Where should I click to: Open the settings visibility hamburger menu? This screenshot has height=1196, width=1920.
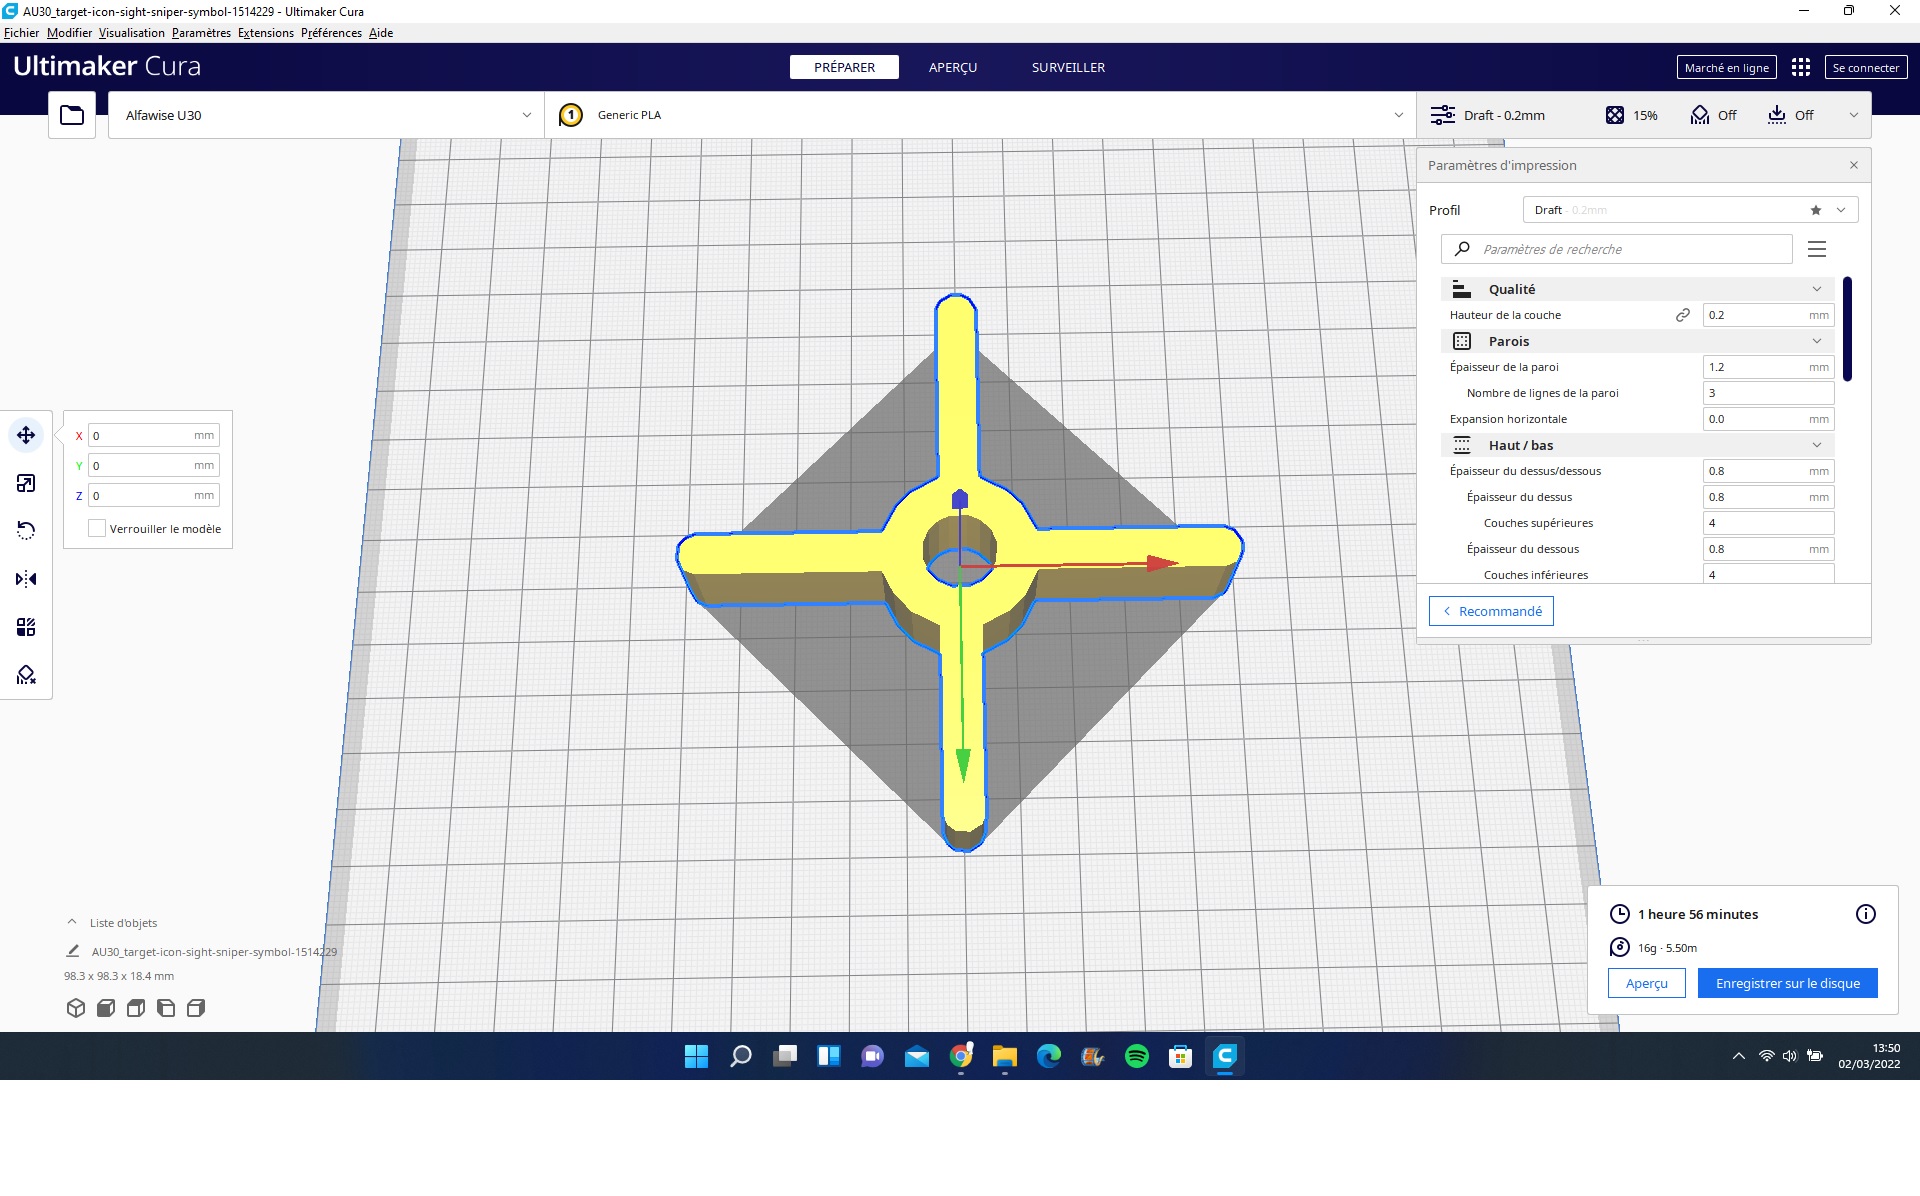pyautogui.click(x=1817, y=249)
